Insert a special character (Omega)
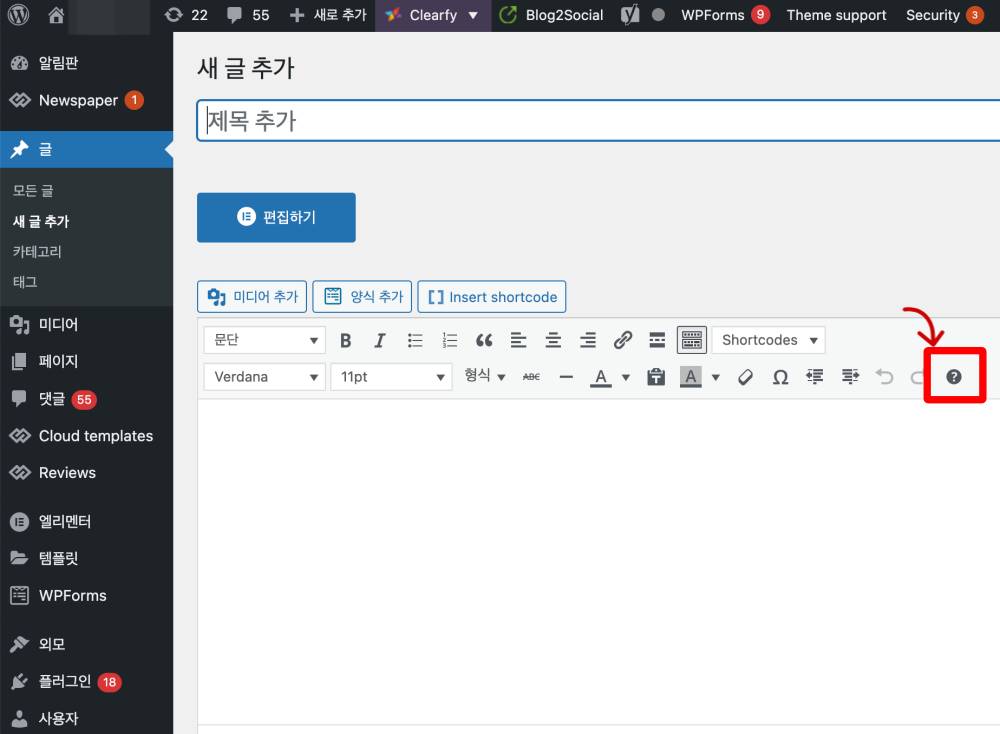This screenshot has width=1000, height=734. 780,377
